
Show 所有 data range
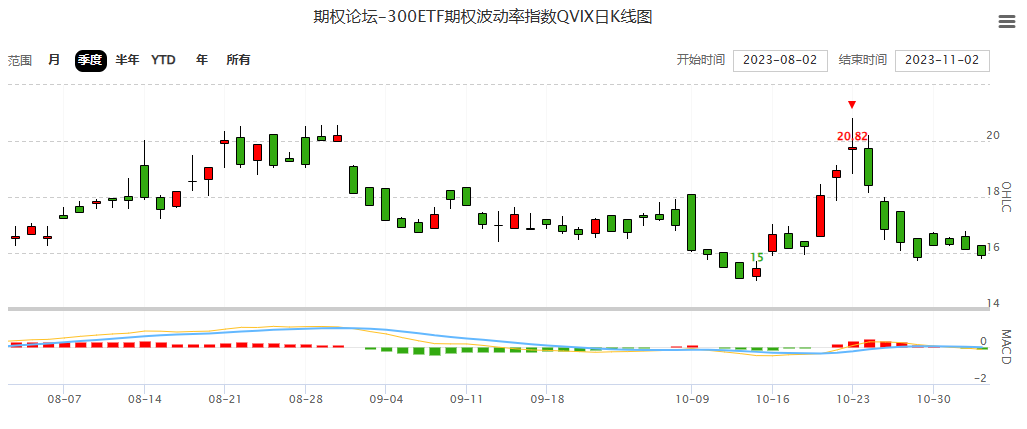tap(238, 60)
